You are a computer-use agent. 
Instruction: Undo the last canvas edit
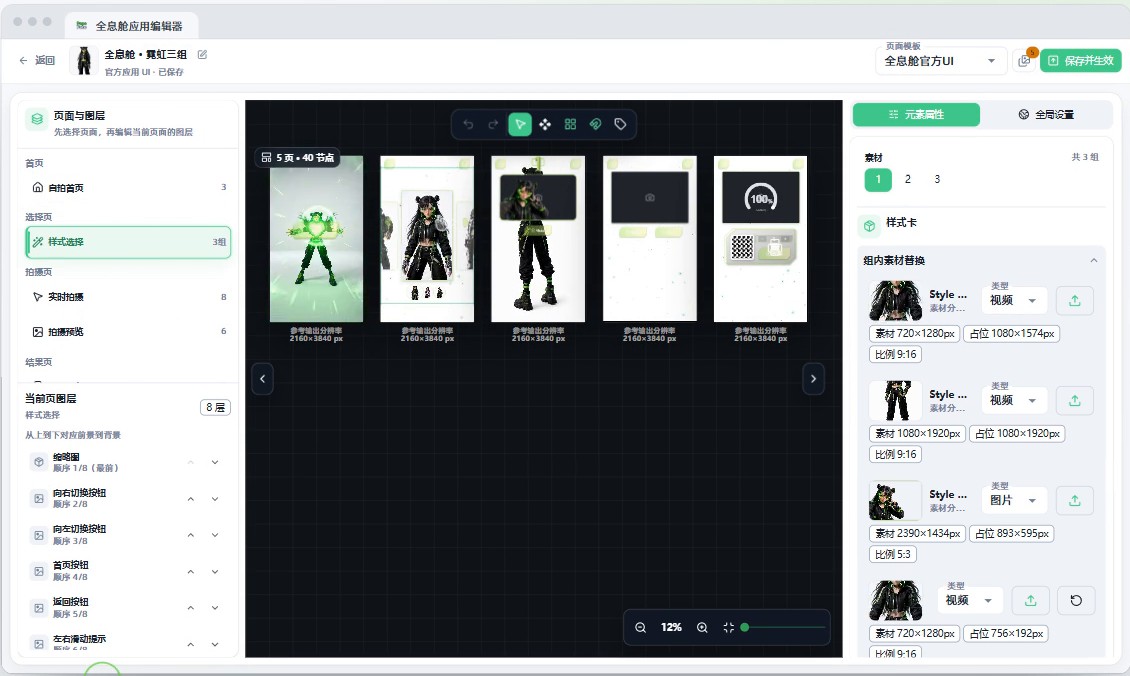pyautogui.click(x=468, y=125)
